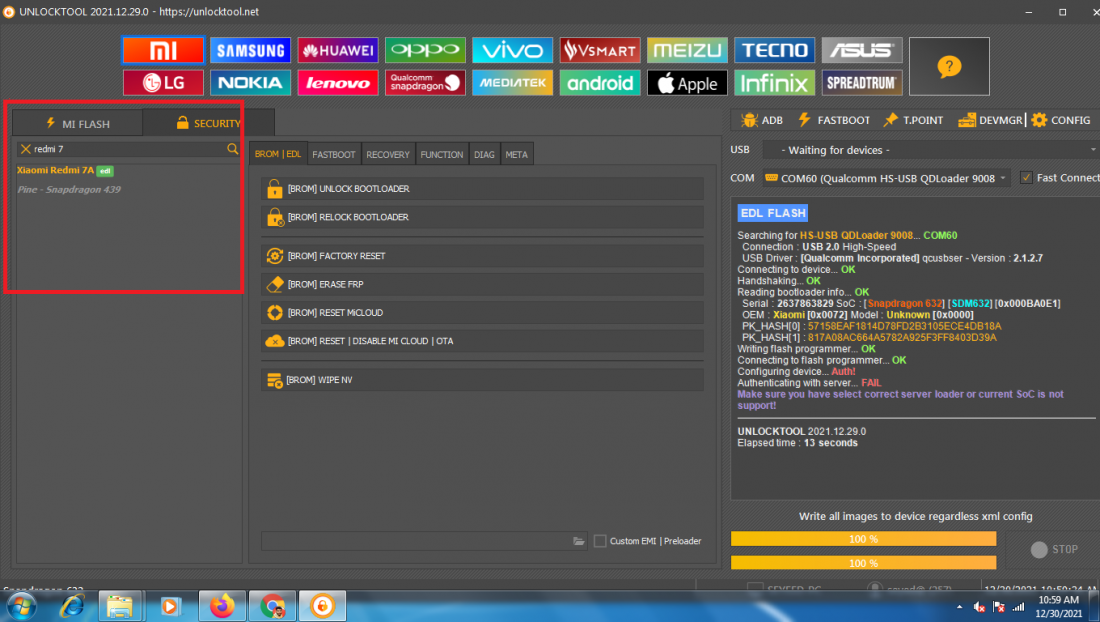The height and width of the screenshot is (622, 1100).
Task: Open Windows Start button
Action: 20,606
